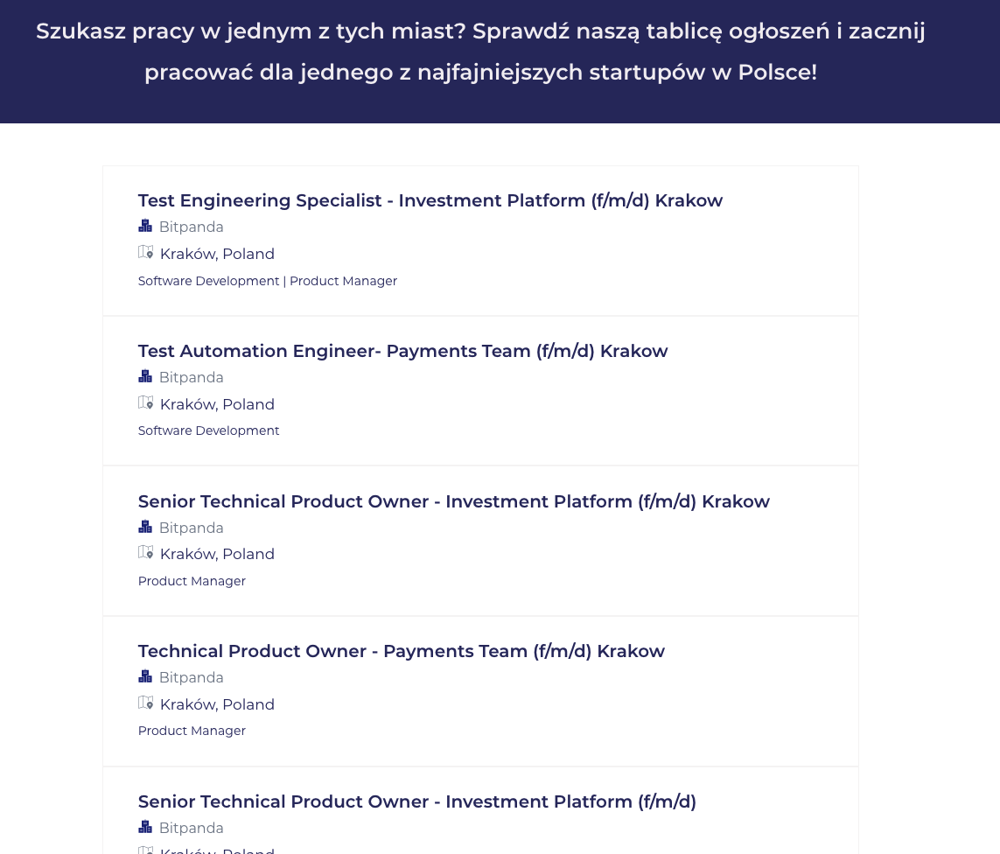Open Test Engineering Specialist - Investment Platform job
Viewport: 1000px width, 854px height.
(x=430, y=201)
